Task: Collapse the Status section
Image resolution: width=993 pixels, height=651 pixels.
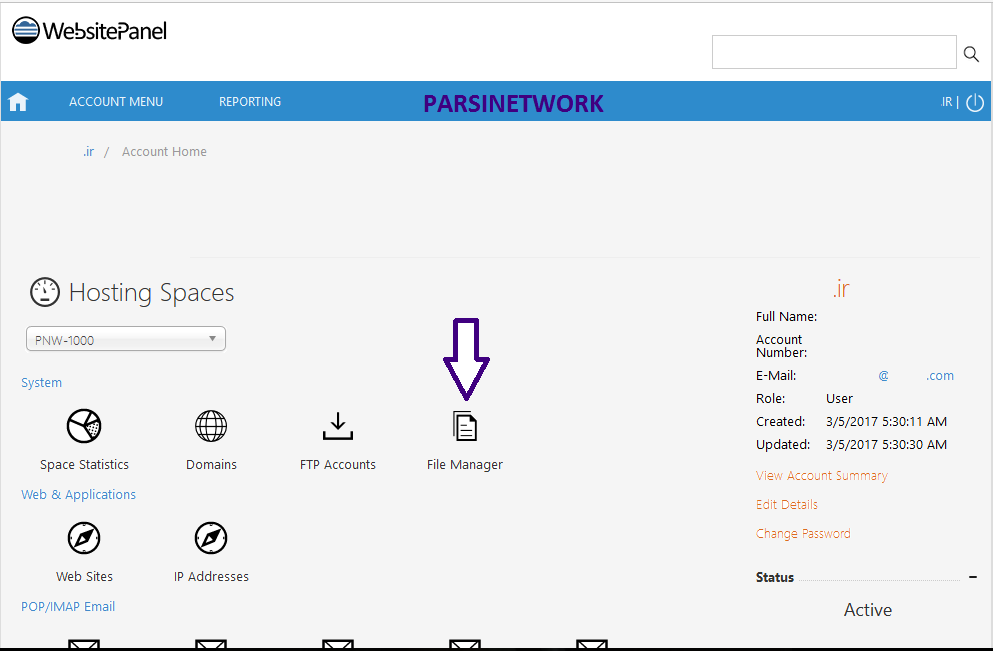Action: [973, 577]
